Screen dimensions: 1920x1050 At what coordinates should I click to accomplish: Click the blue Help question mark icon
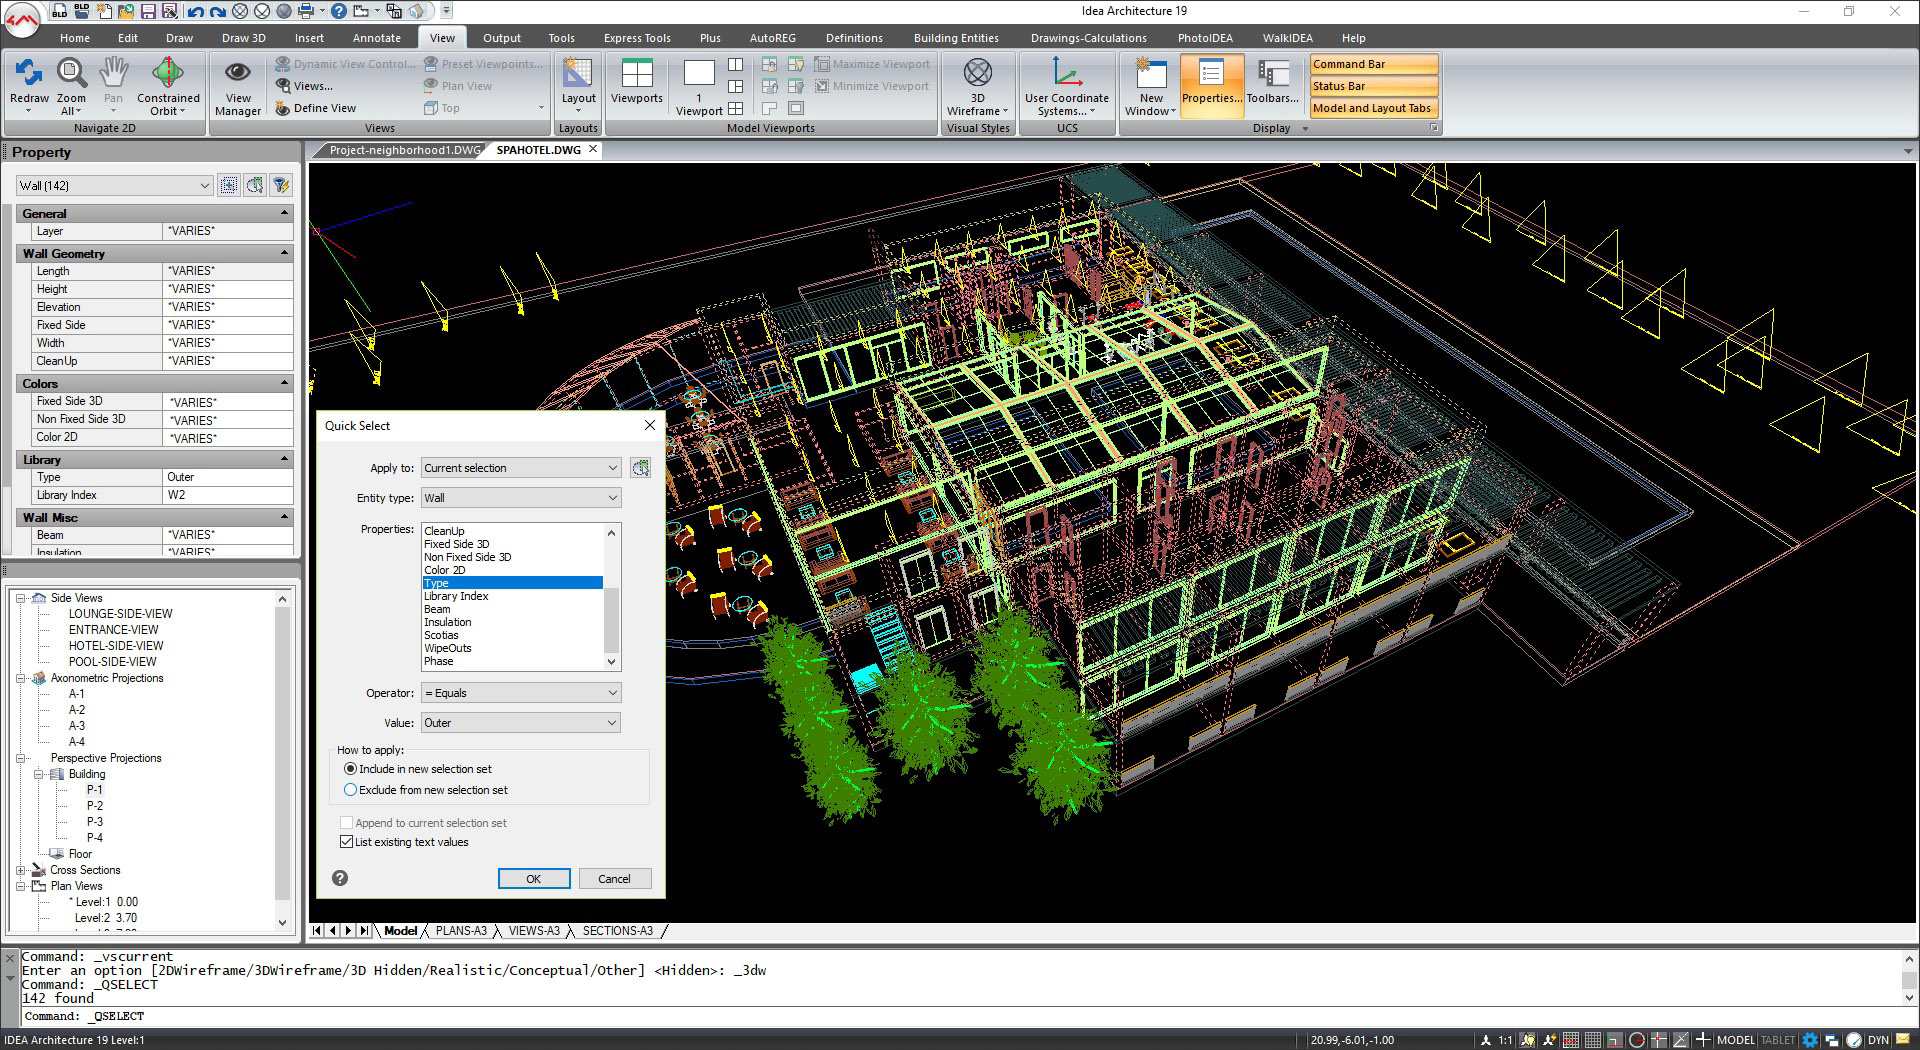[x=339, y=11]
